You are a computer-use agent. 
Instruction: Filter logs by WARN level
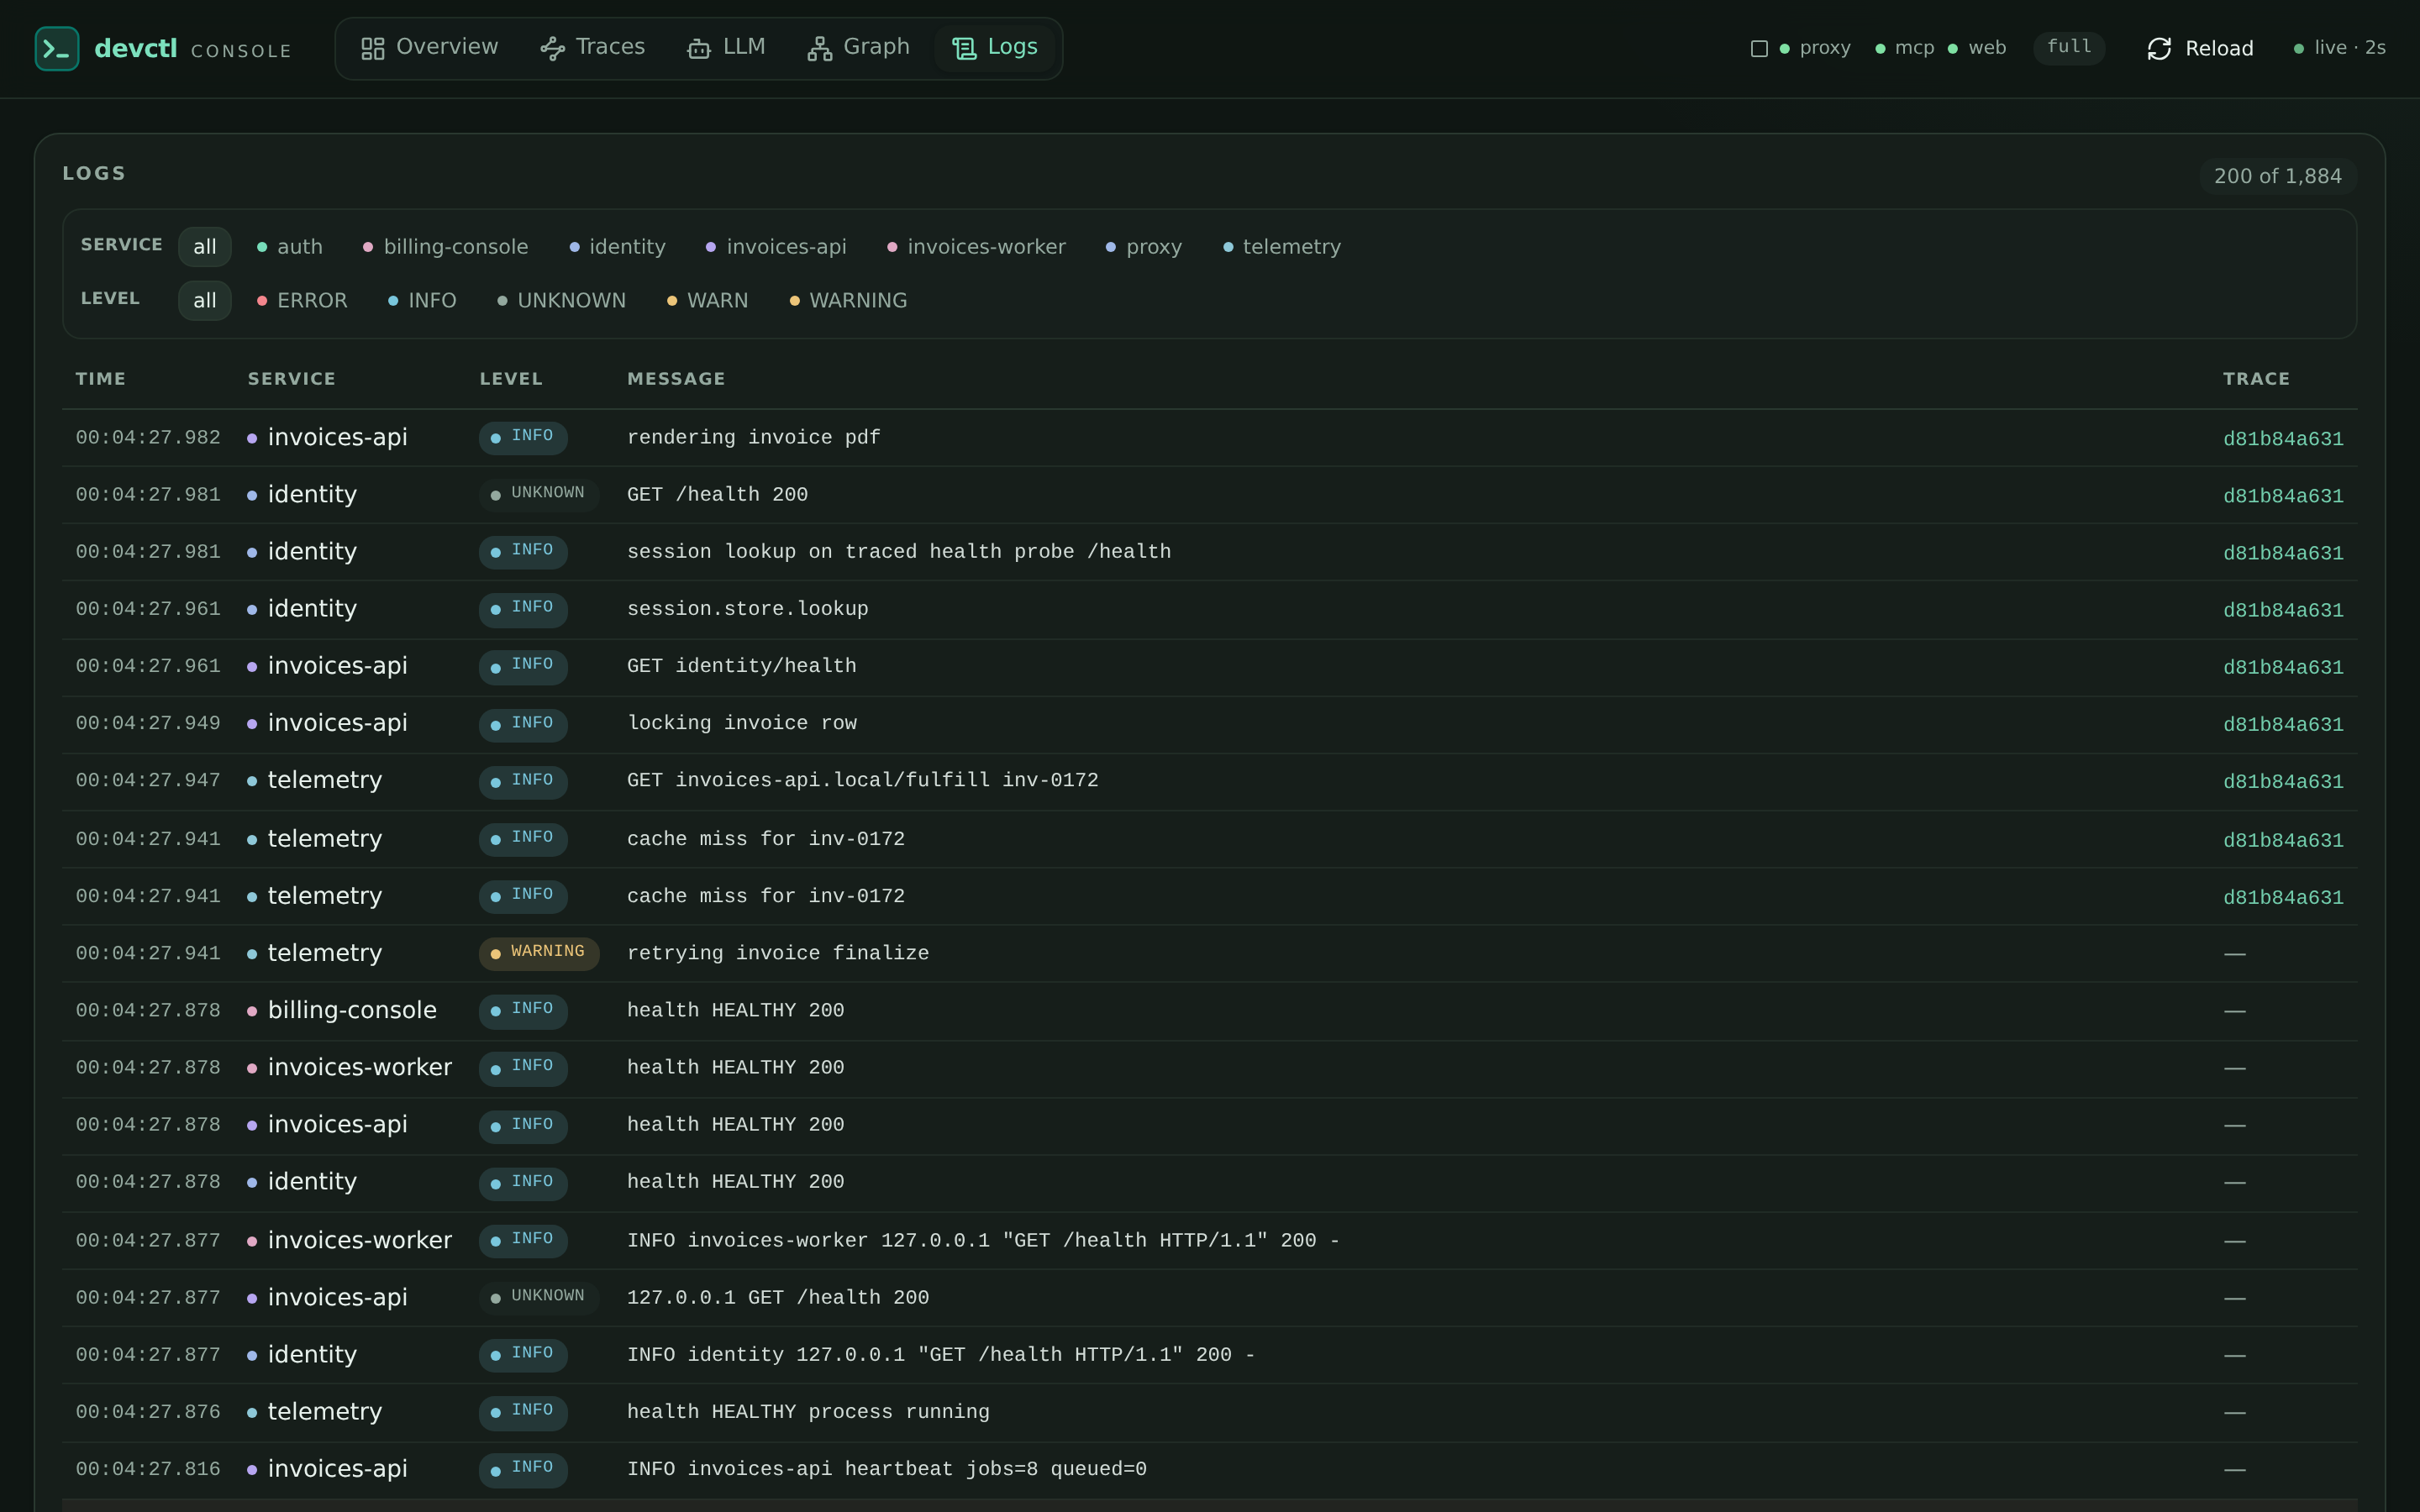click(x=708, y=301)
